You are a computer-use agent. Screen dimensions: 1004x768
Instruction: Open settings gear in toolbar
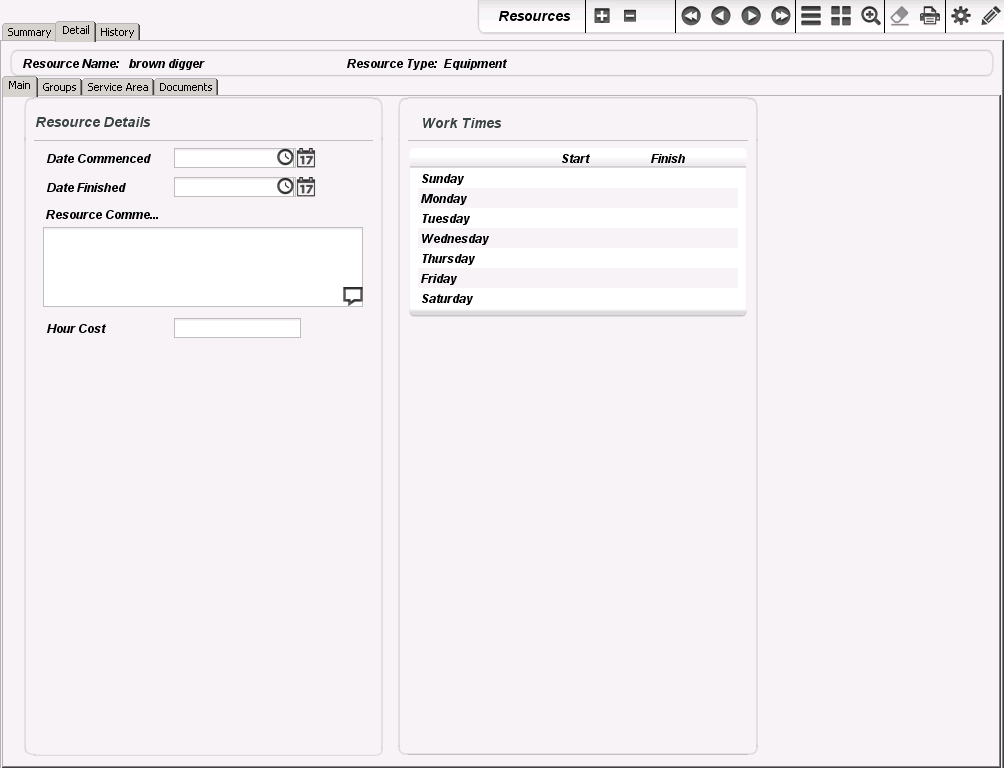pos(961,16)
